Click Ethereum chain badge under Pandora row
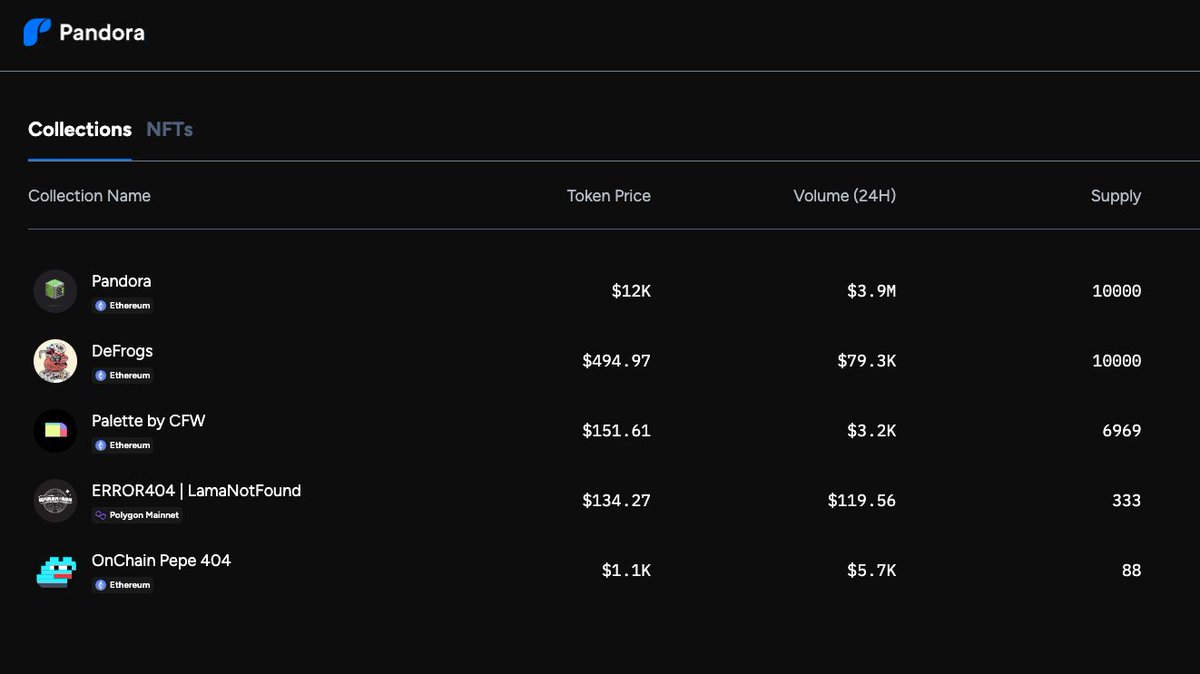1200x674 pixels. 122,306
